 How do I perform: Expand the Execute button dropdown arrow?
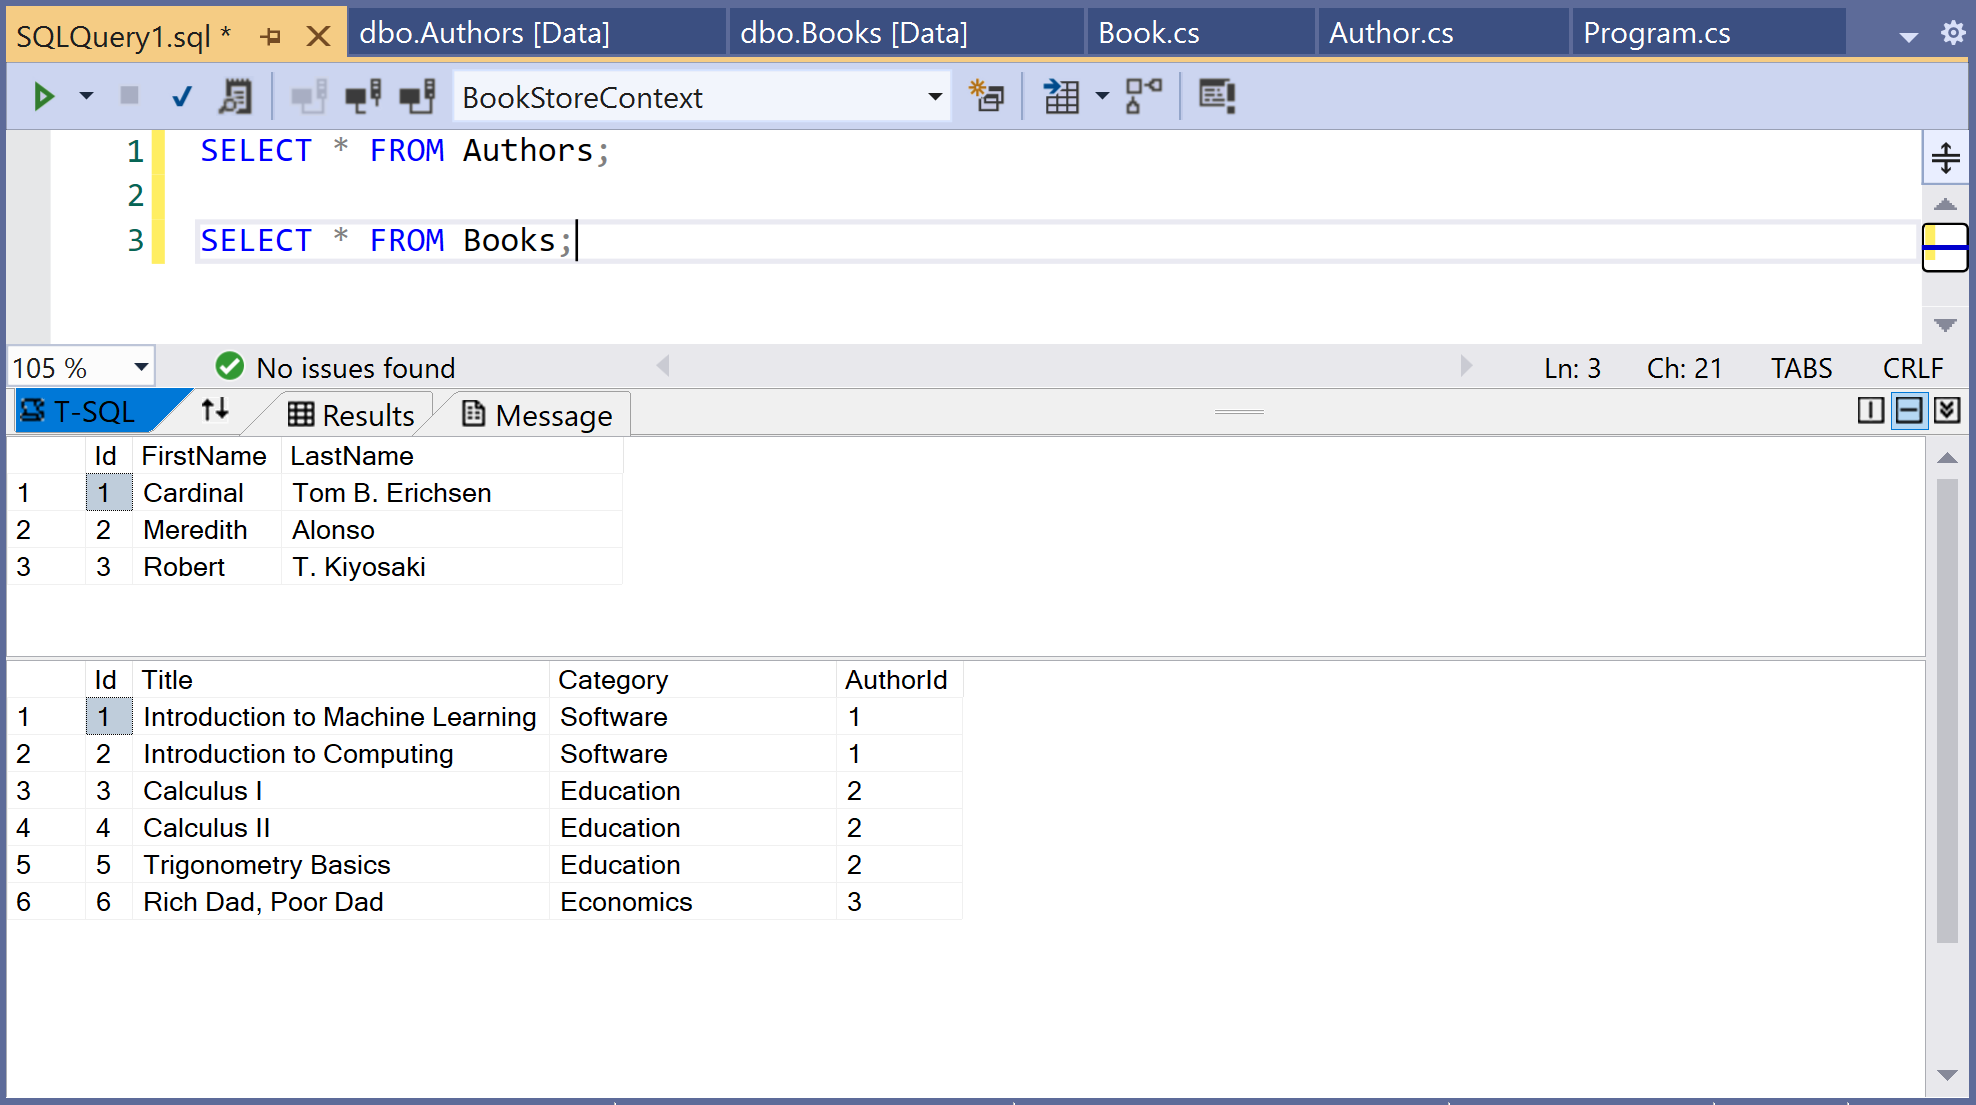pos(86,97)
